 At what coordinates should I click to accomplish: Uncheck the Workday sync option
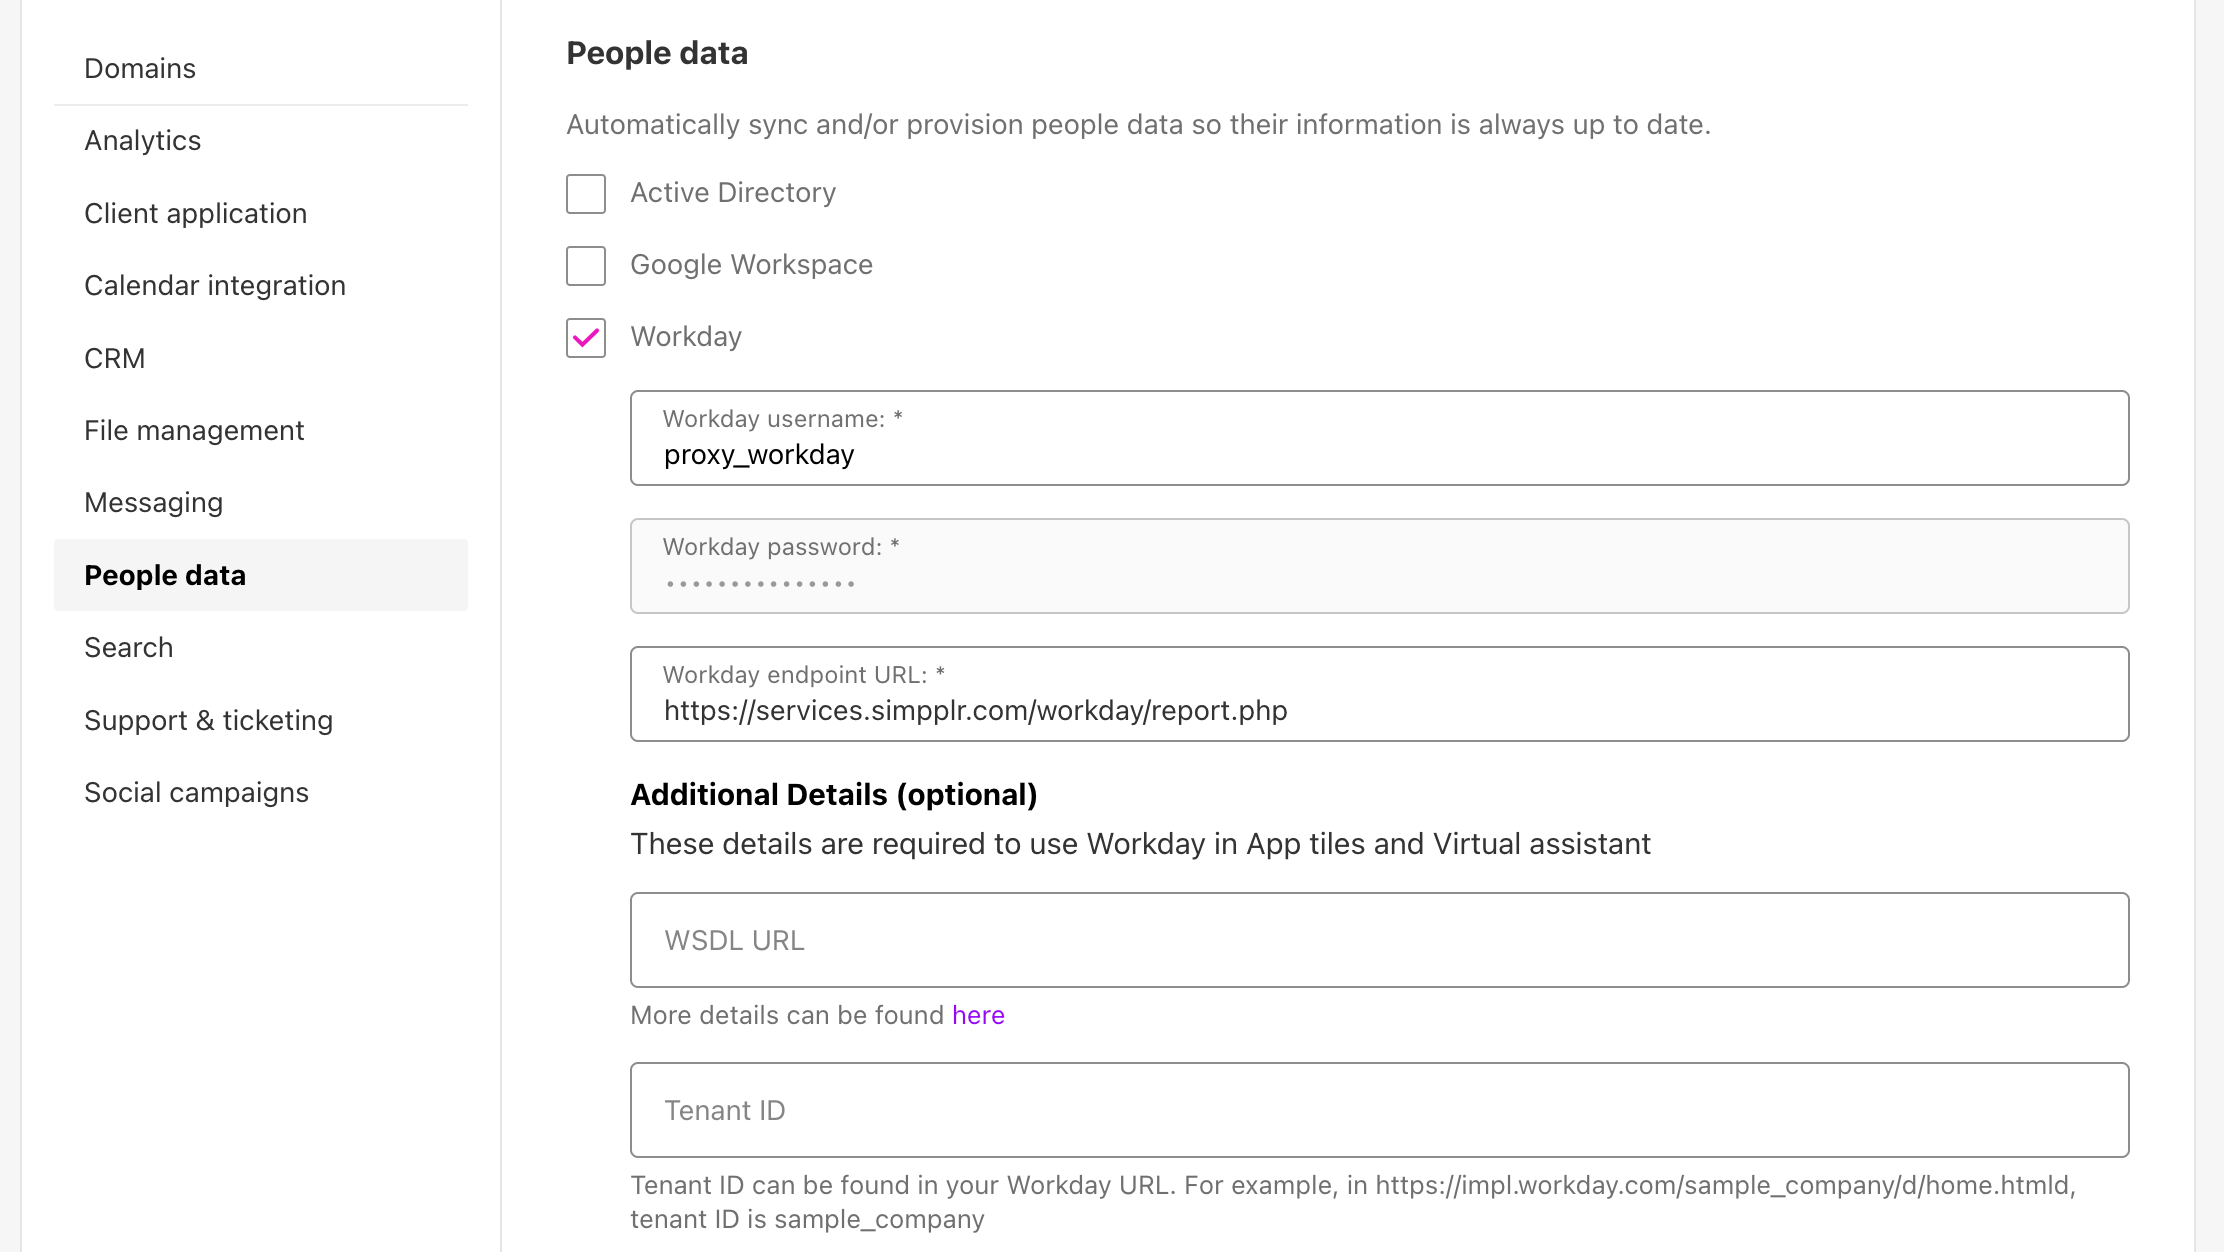pos(585,338)
